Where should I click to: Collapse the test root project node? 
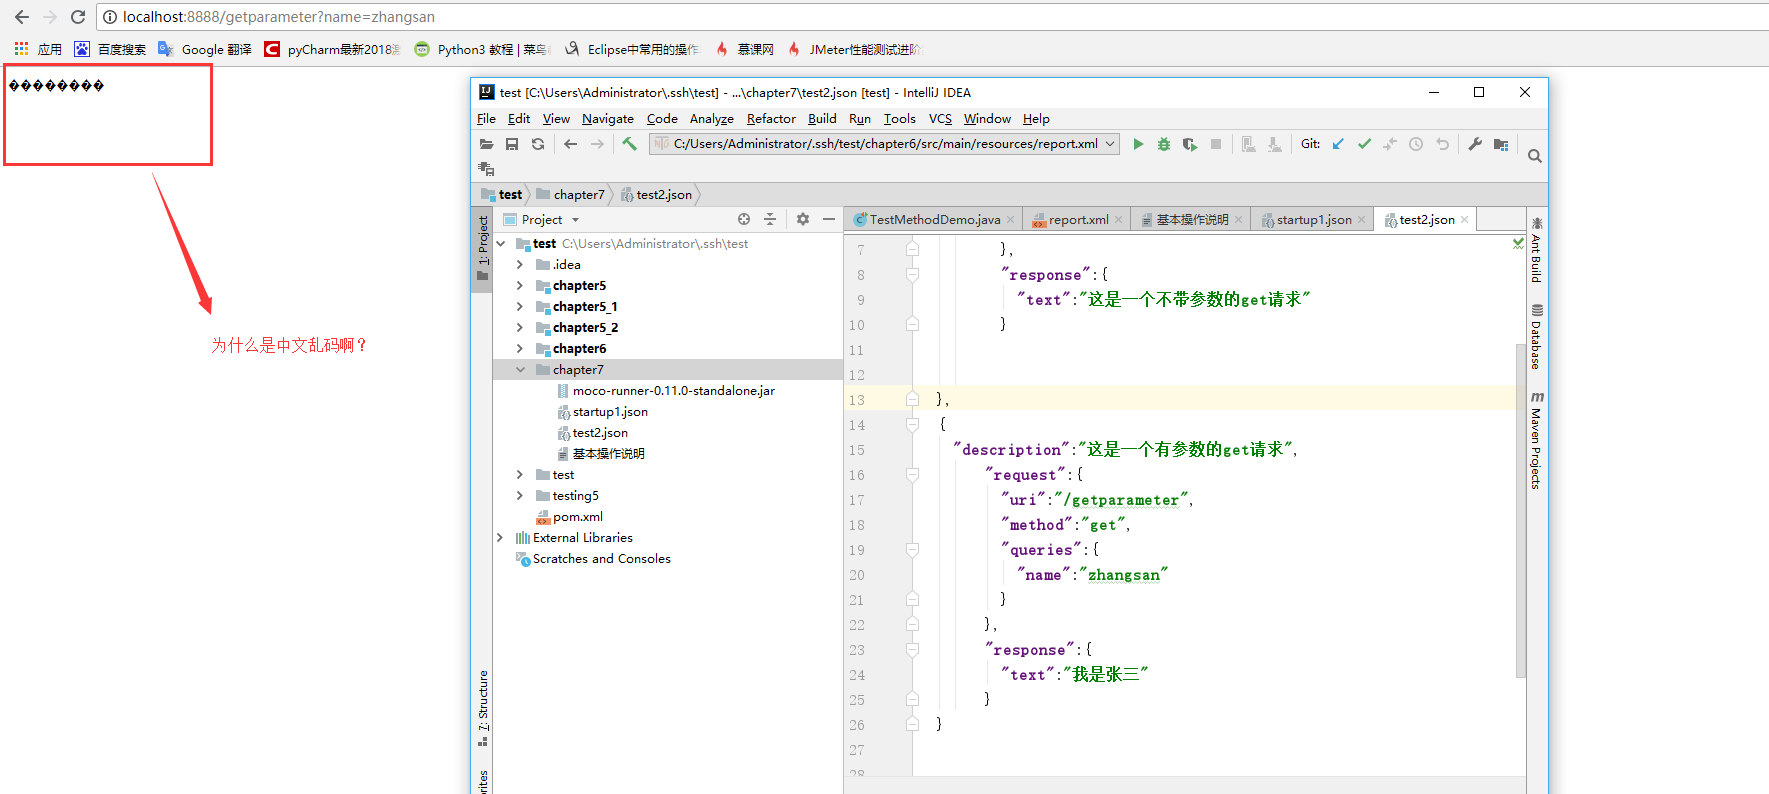pyautogui.click(x=501, y=244)
